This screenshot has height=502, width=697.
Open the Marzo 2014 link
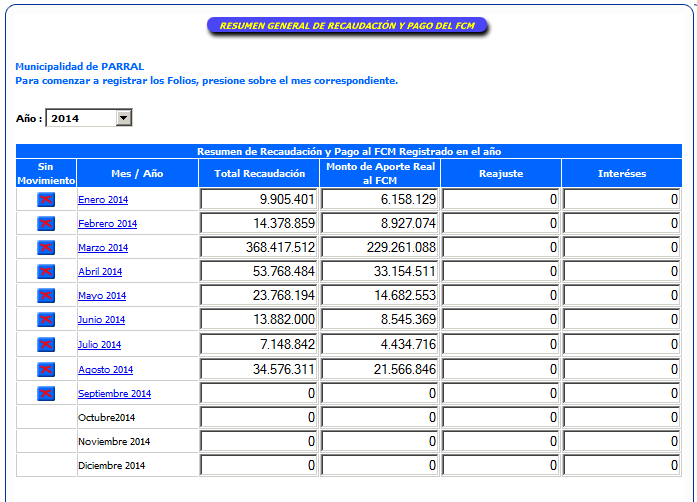pos(103,248)
